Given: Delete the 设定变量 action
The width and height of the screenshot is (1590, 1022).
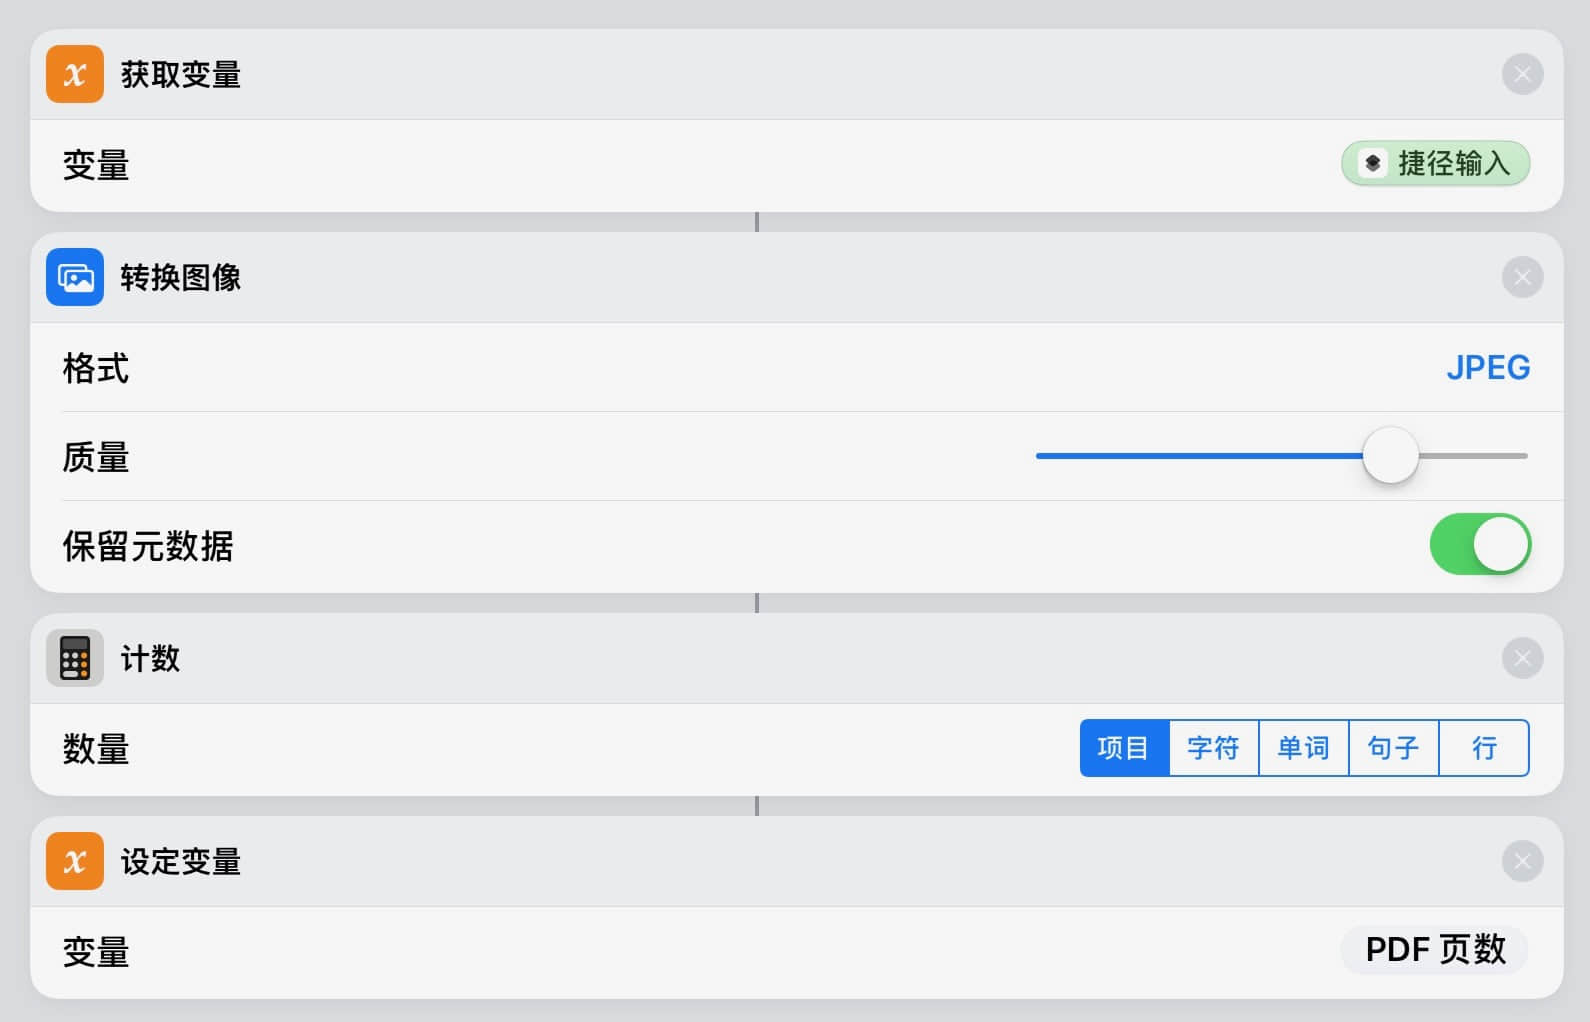Looking at the screenshot, I should click(1522, 861).
